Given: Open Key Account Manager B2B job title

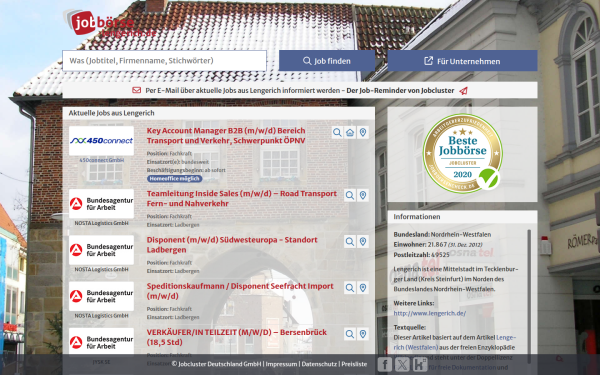Looking at the screenshot, I should (226, 135).
